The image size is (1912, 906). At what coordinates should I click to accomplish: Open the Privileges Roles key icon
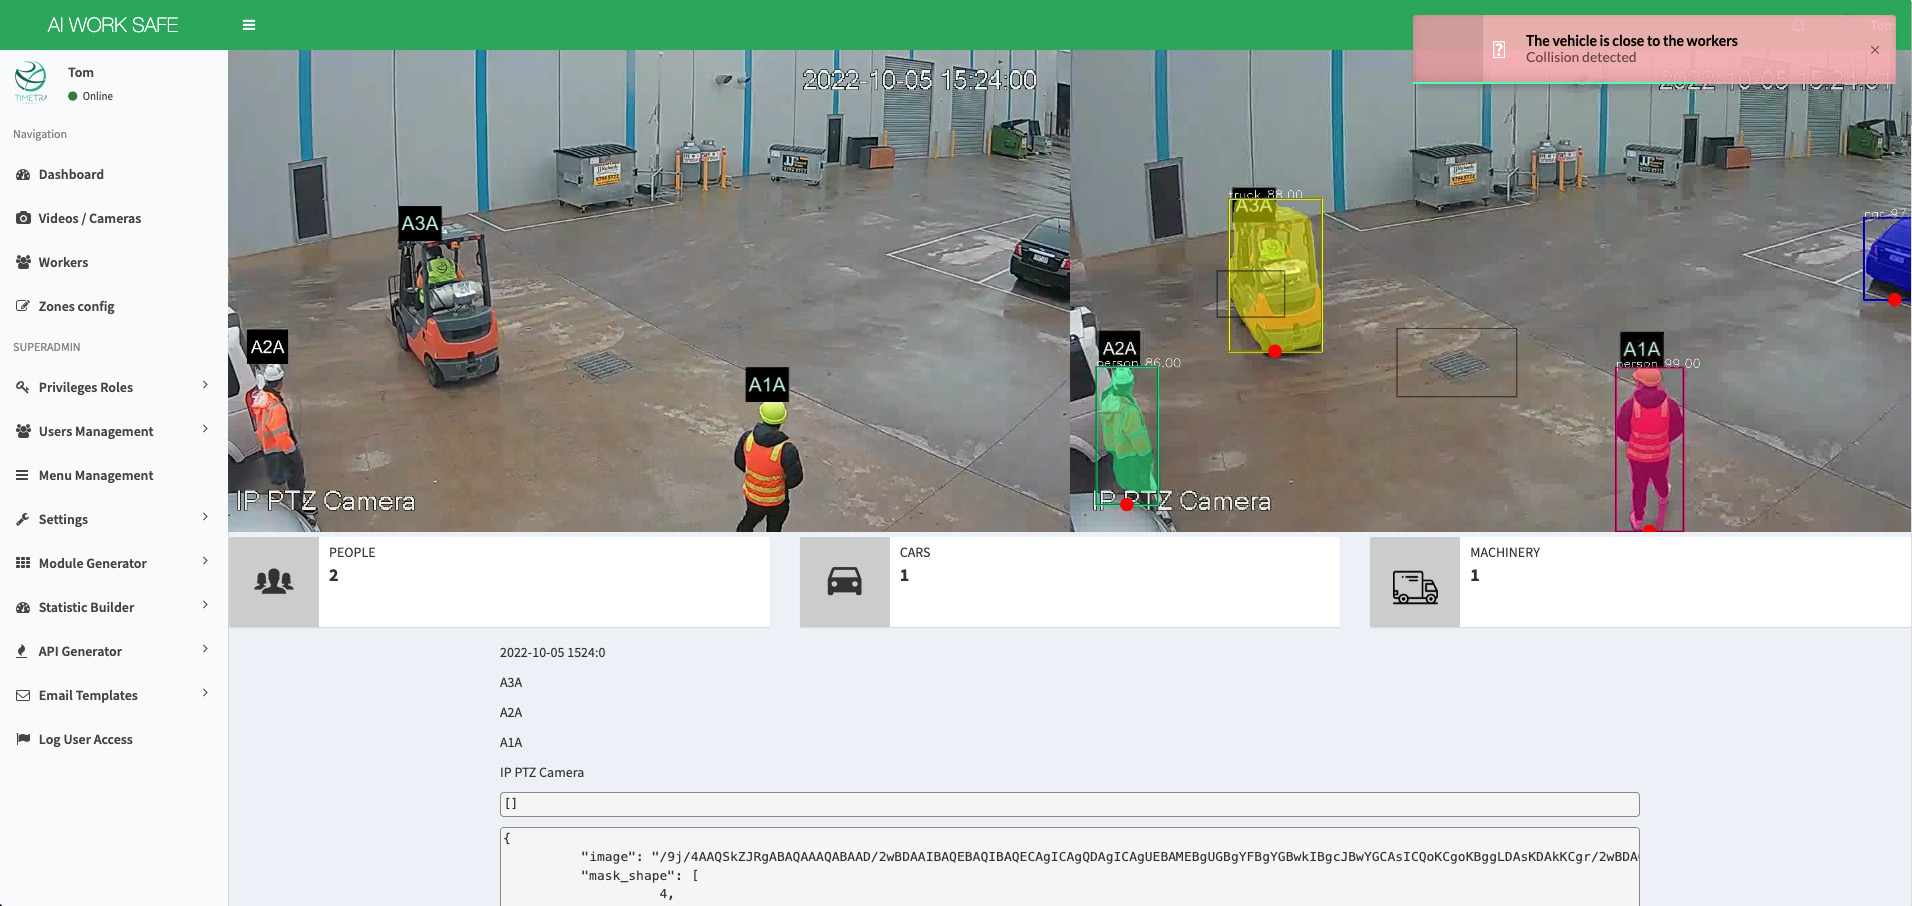pyautogui.click(x=22, y=387)
